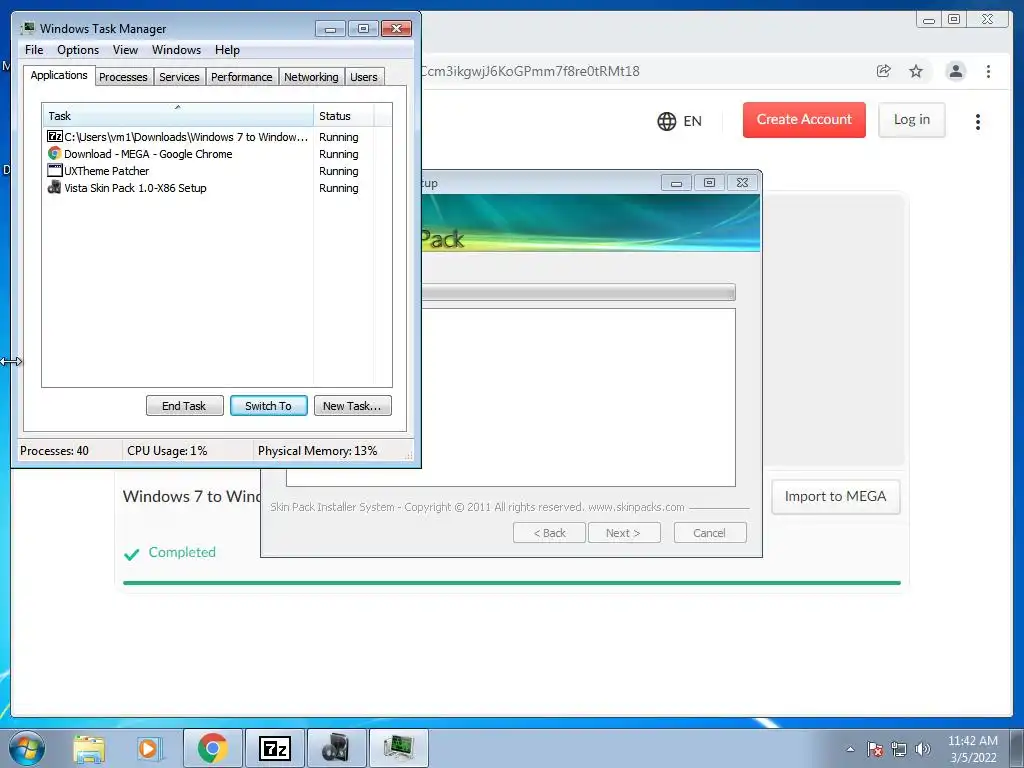The height and width of the screenshot is (768, 1024).
Task: Click the Create Account button
Action: click(x=804, y=120)
